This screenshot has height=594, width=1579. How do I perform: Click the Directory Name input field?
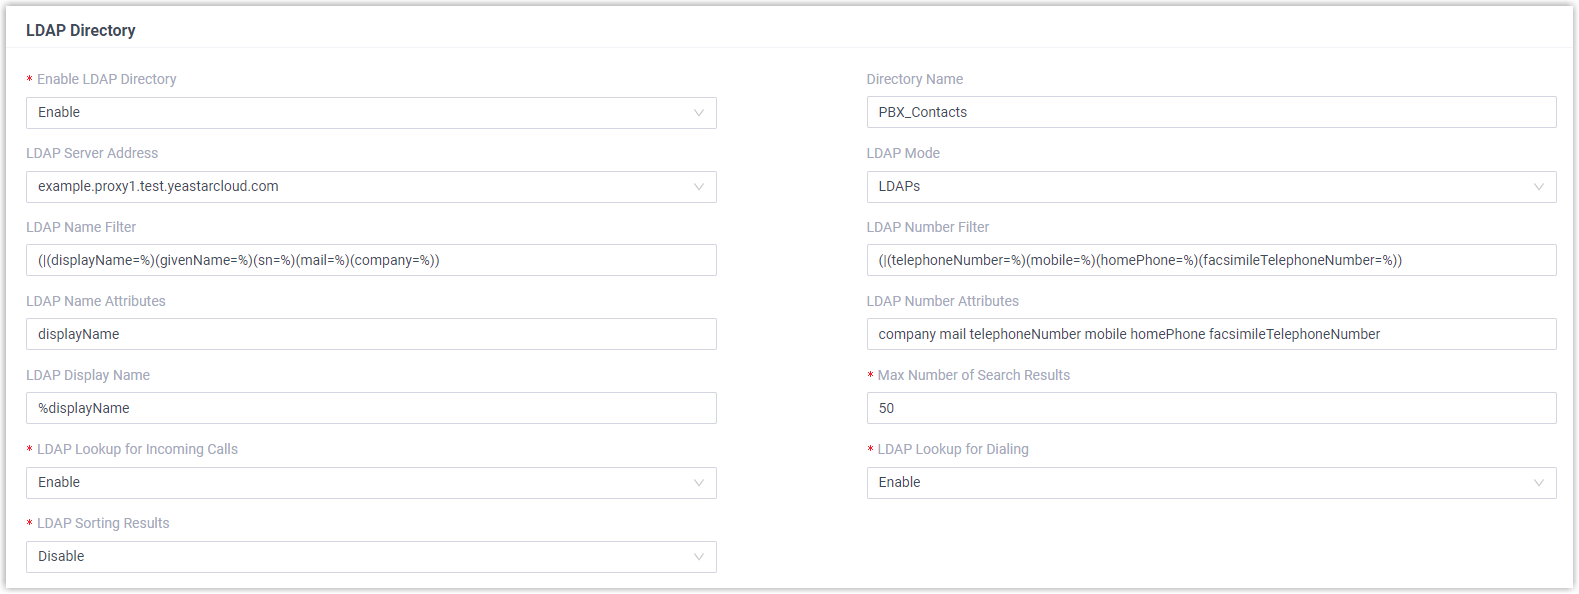(1210, 112)
